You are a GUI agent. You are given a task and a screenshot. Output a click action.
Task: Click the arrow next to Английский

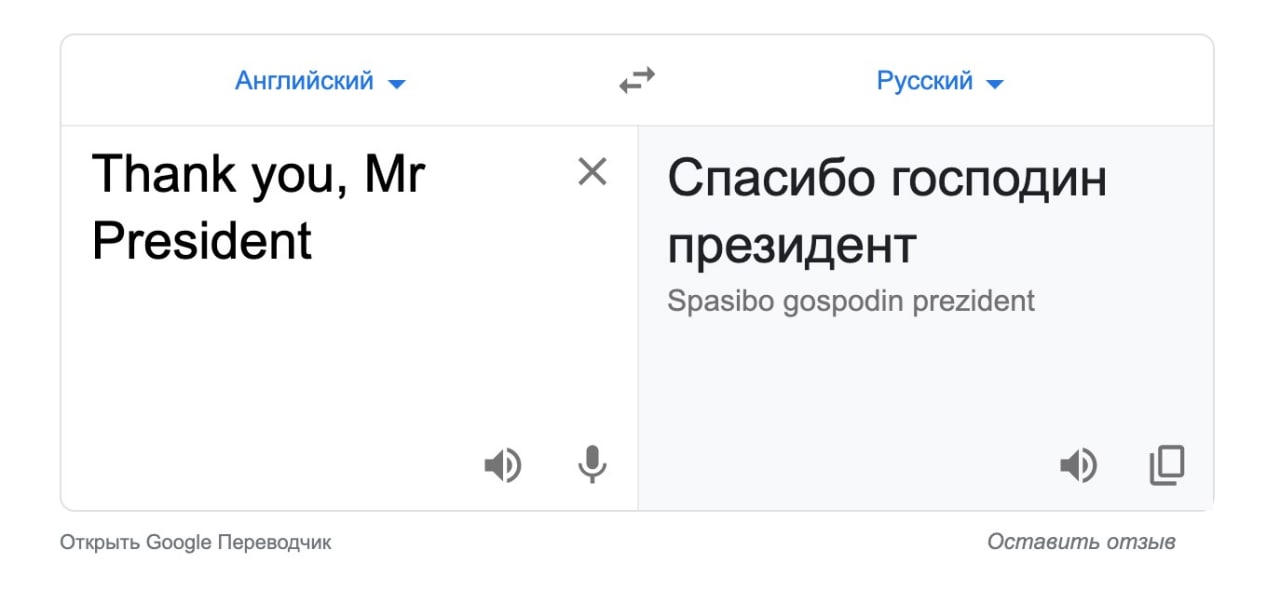click(x=396, y=84)
